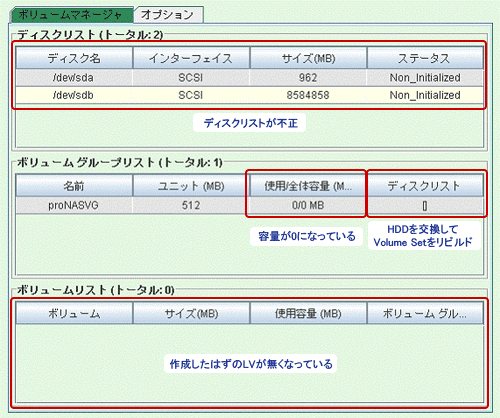
Task: Click the ステータス column header
Action: [425, 58]
